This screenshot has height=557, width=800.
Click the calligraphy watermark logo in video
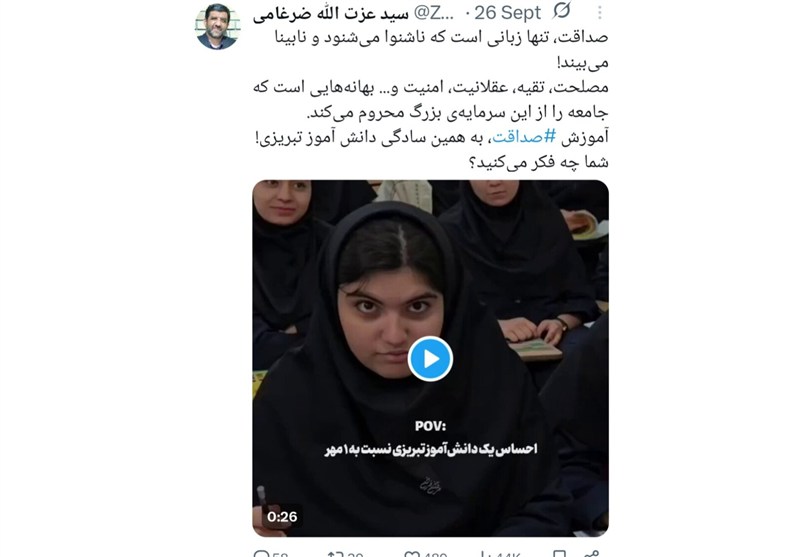[x=430, y=485]
